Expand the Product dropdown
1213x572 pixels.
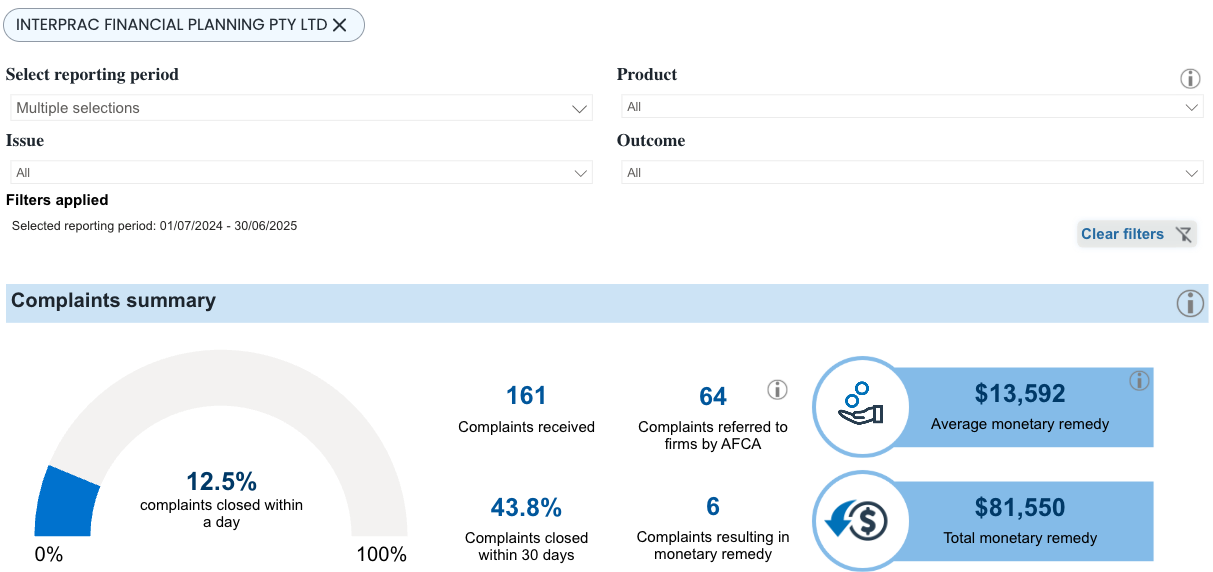coord(911,107)
